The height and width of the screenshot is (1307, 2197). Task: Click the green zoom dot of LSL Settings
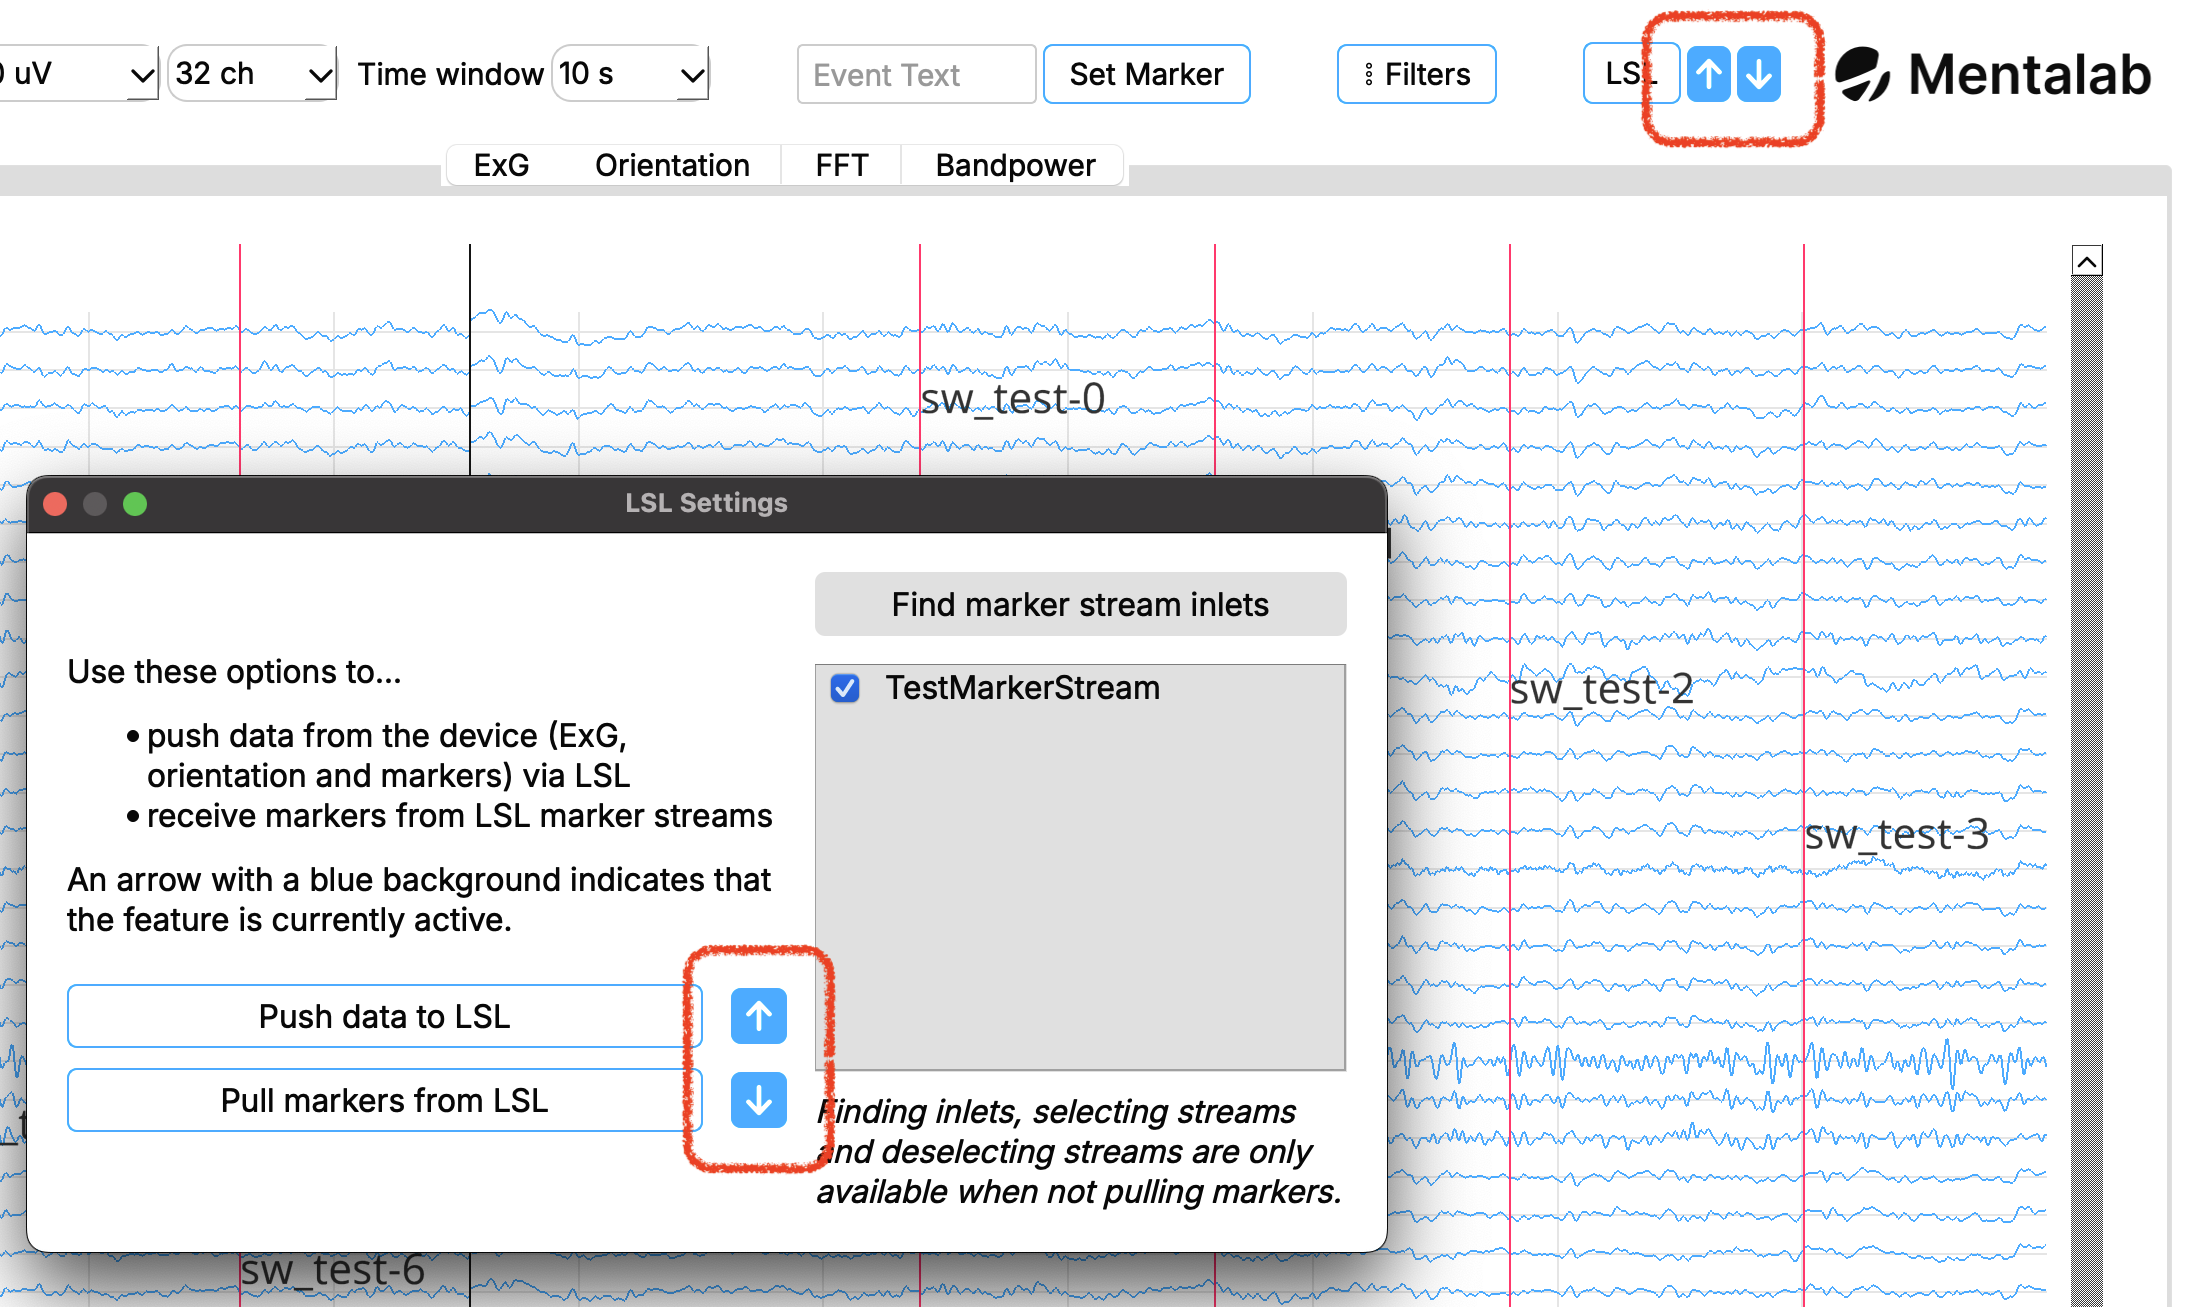pos(135,504)
